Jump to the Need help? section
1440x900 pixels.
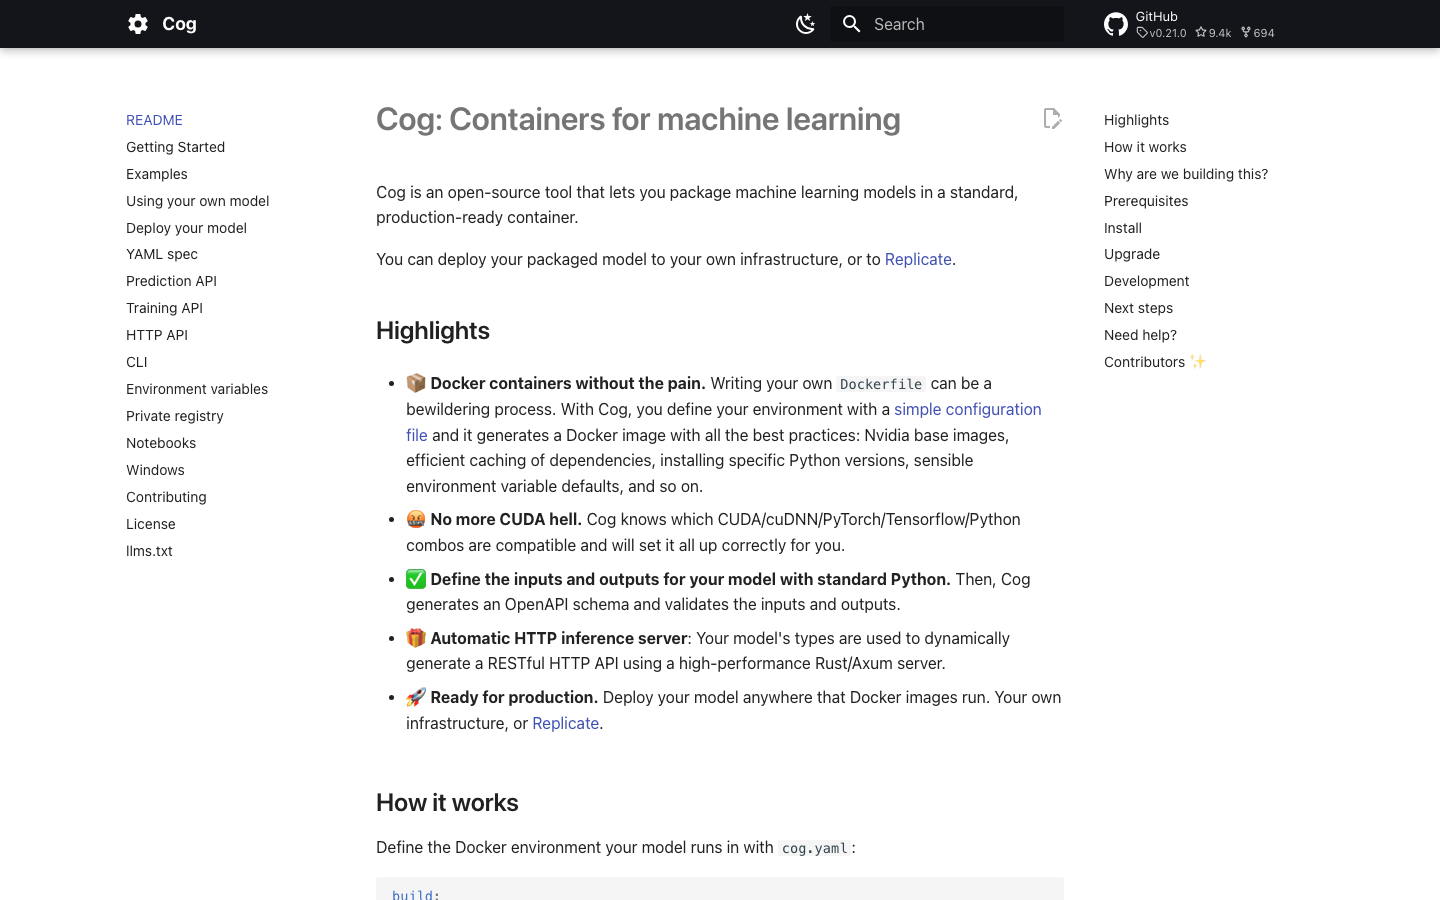tap(1140, 335)
